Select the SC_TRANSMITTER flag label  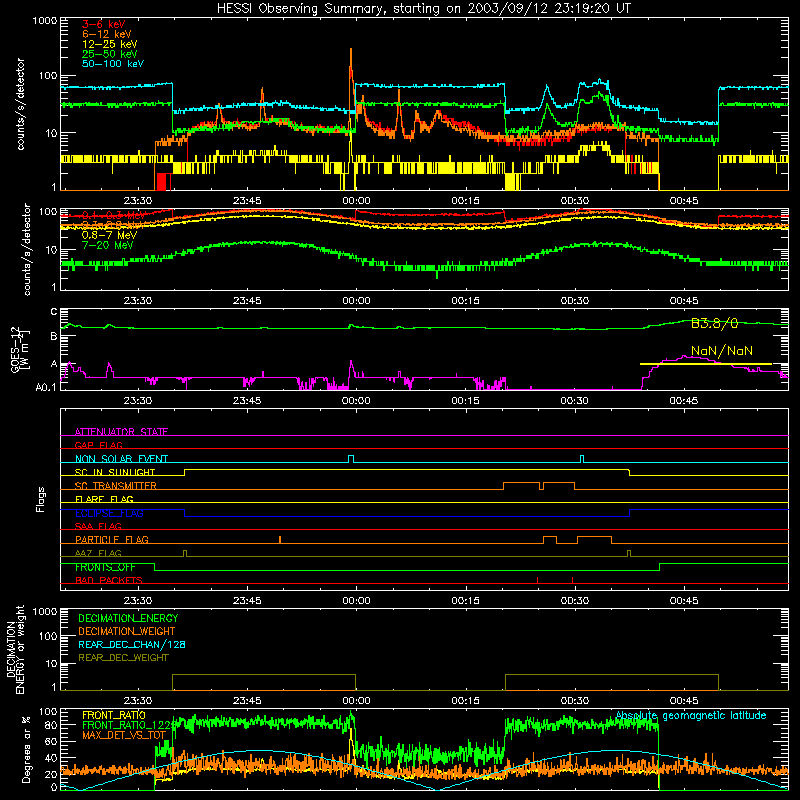(x=115, y=486)
